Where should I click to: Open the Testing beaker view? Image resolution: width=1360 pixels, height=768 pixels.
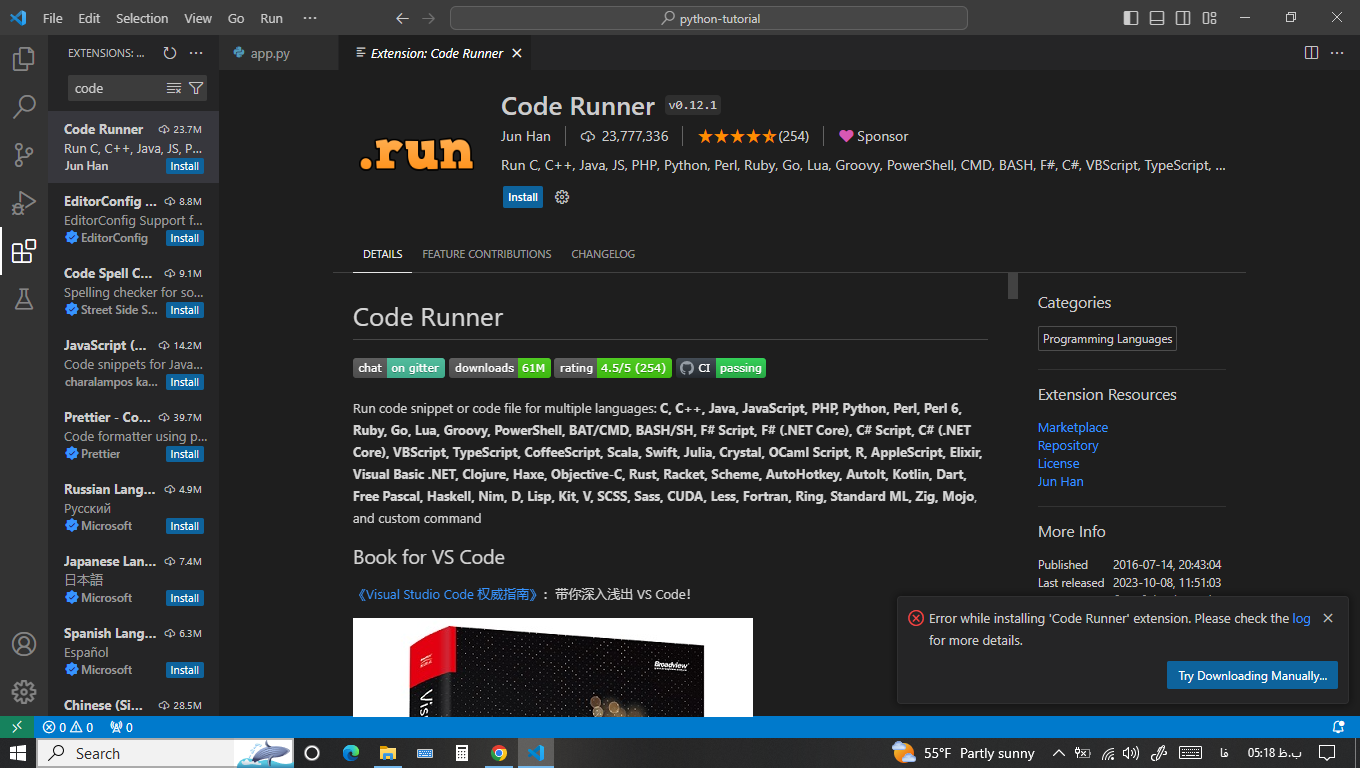[x=24, y=298]
